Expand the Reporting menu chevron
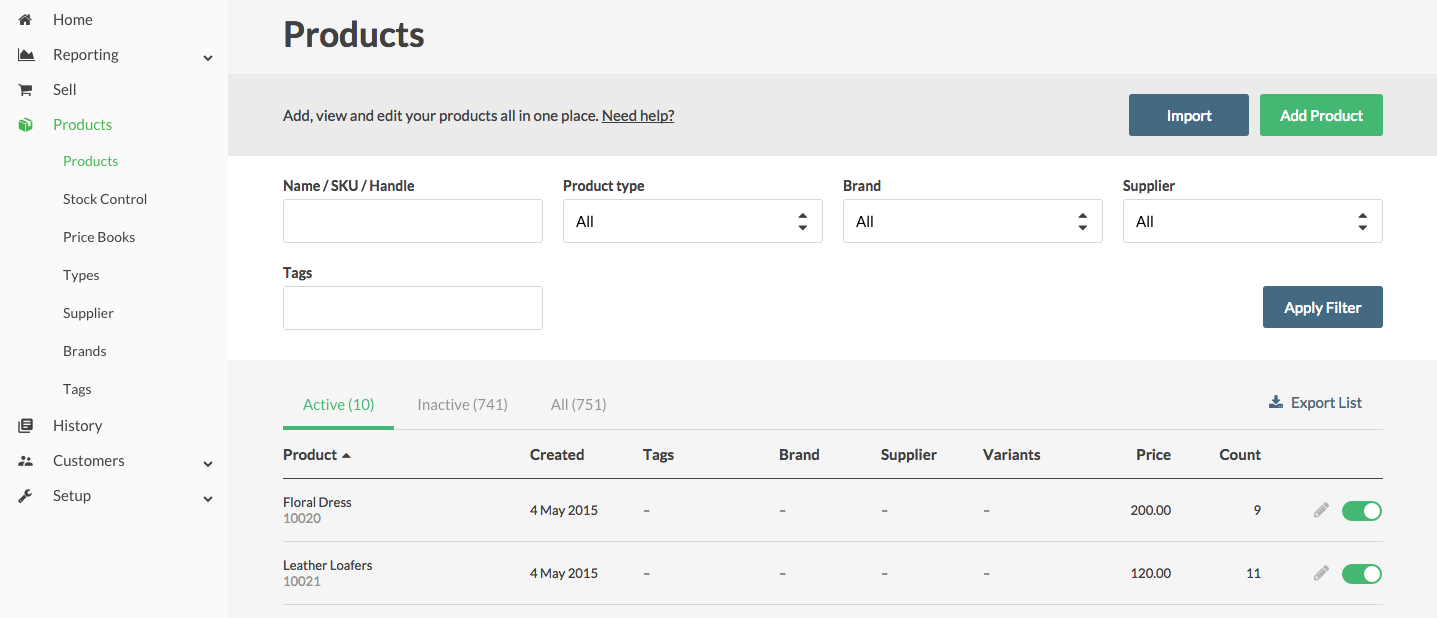This screenshot has width=1437, height=618. pyautogui.click(x=208, y=58)
